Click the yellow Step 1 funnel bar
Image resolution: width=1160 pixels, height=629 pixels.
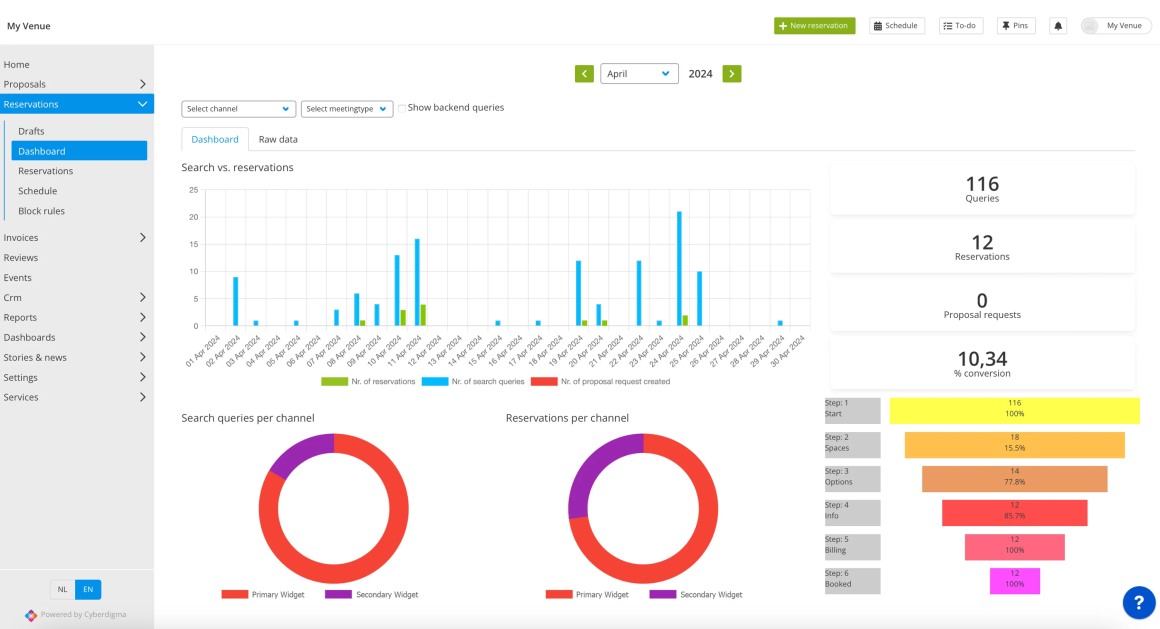(x=1017, y=410)
